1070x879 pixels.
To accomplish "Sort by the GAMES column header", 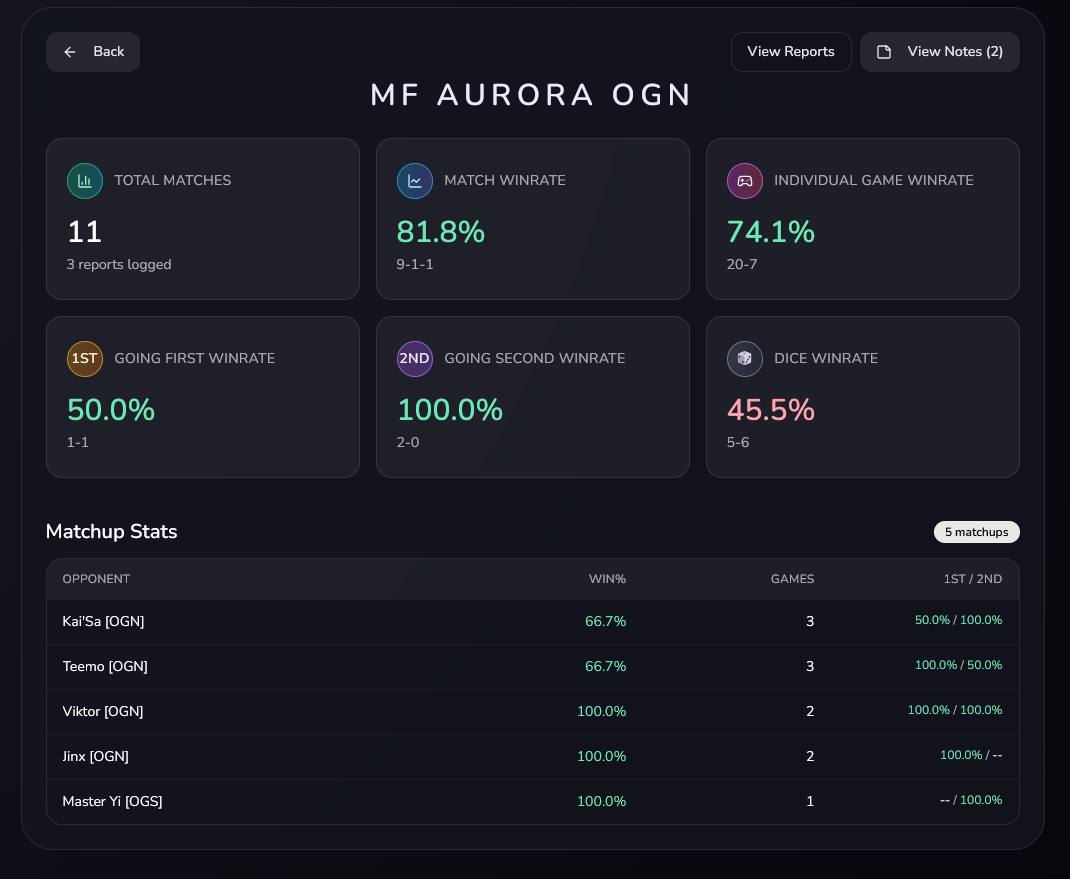I will coord(792,578).
